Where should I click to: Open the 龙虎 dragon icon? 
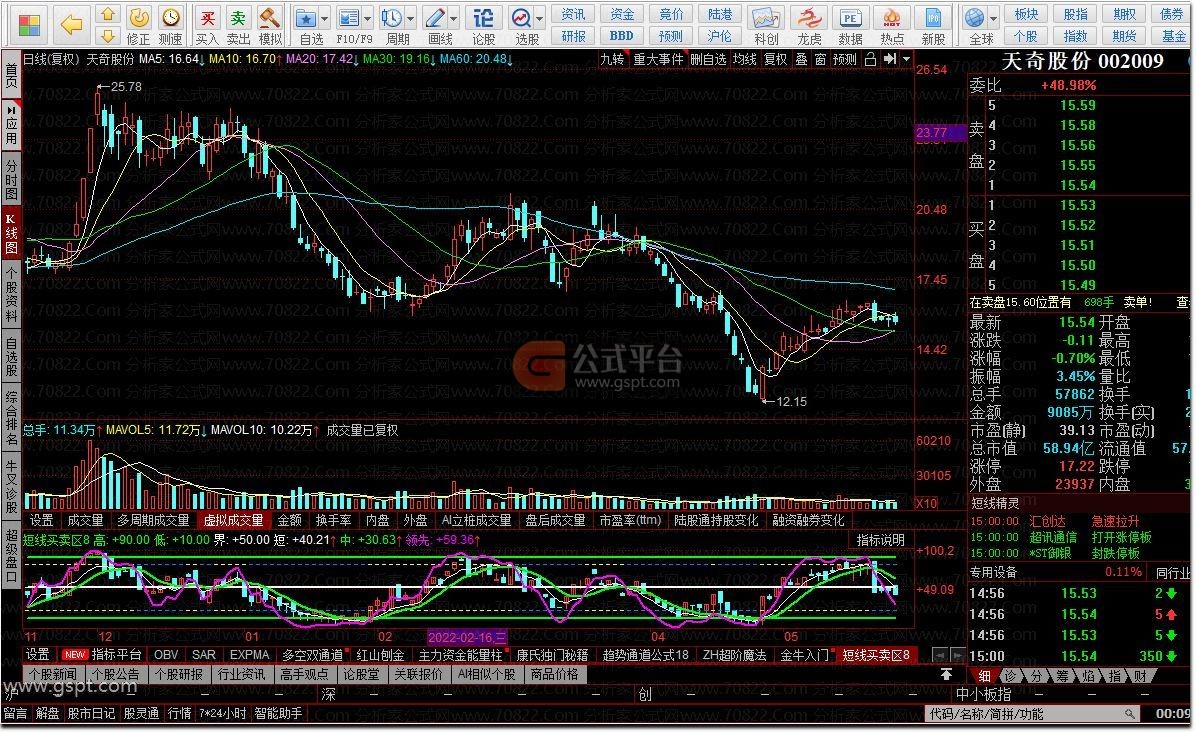pyautogui.click(x=809, y=18)
